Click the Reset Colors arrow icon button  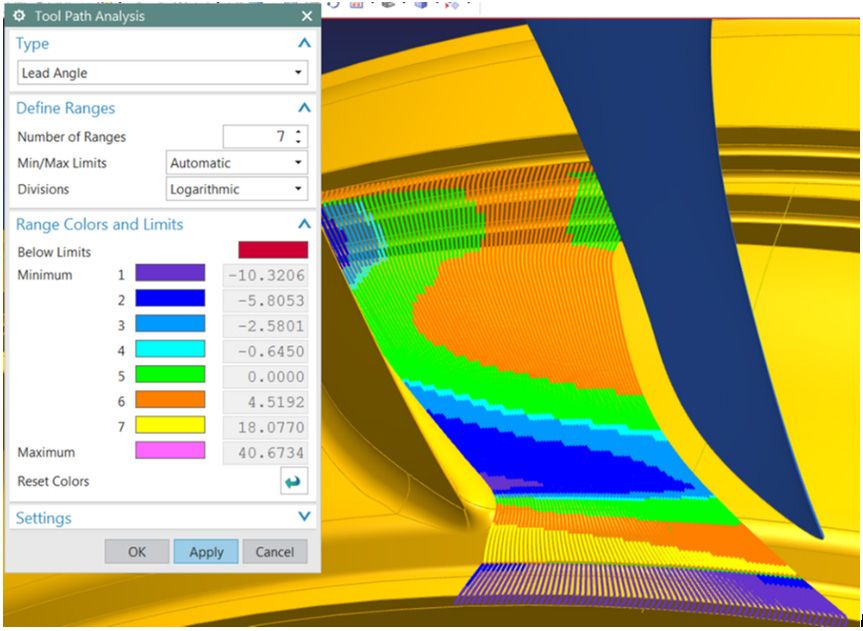coord(294,481)
